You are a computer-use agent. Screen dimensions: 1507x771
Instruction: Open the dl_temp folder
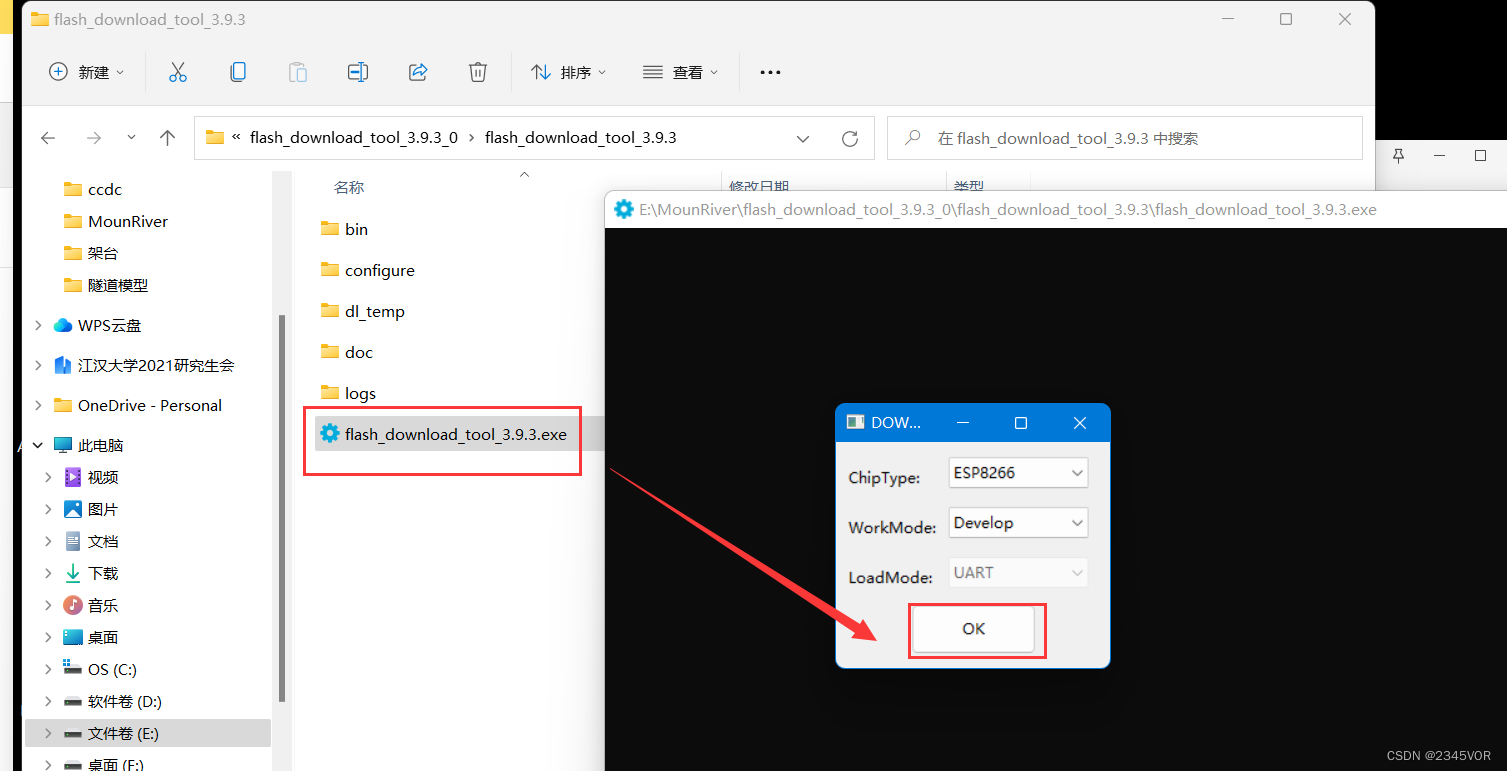pyautogui.click(x=363, y=311)
